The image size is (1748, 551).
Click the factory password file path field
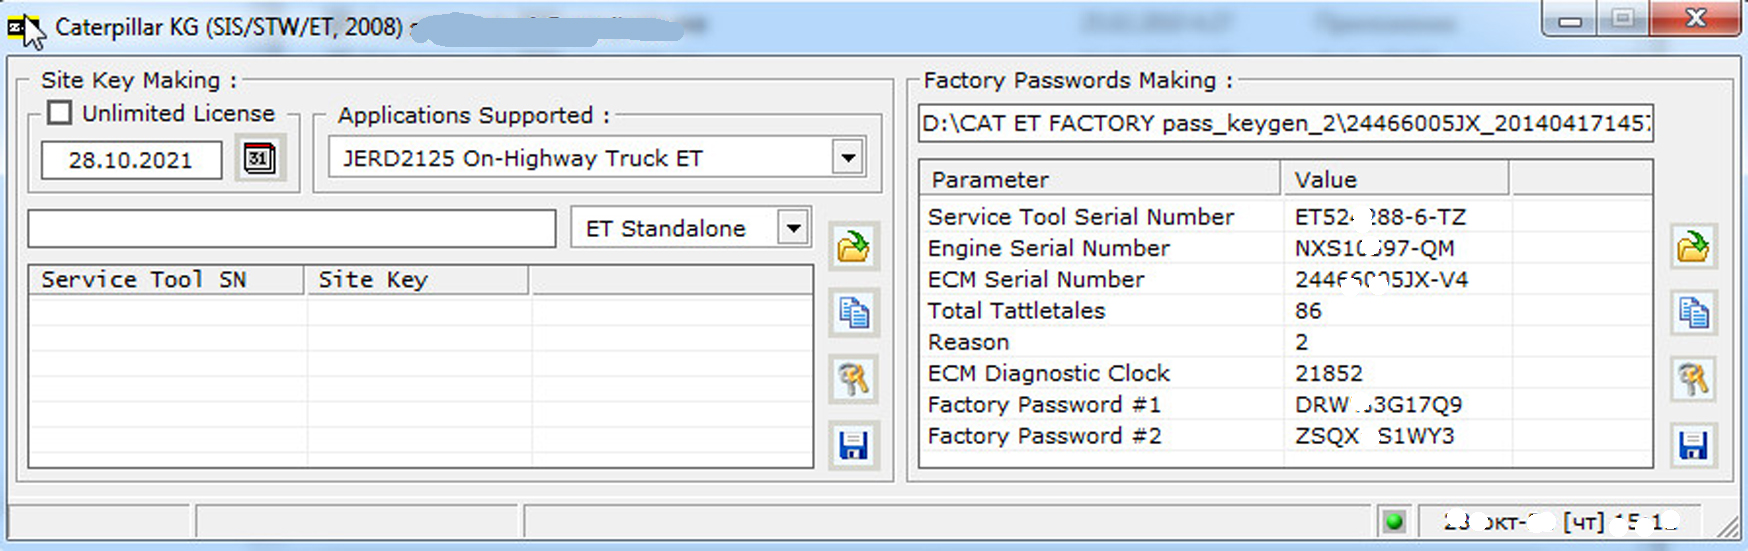1285,123
